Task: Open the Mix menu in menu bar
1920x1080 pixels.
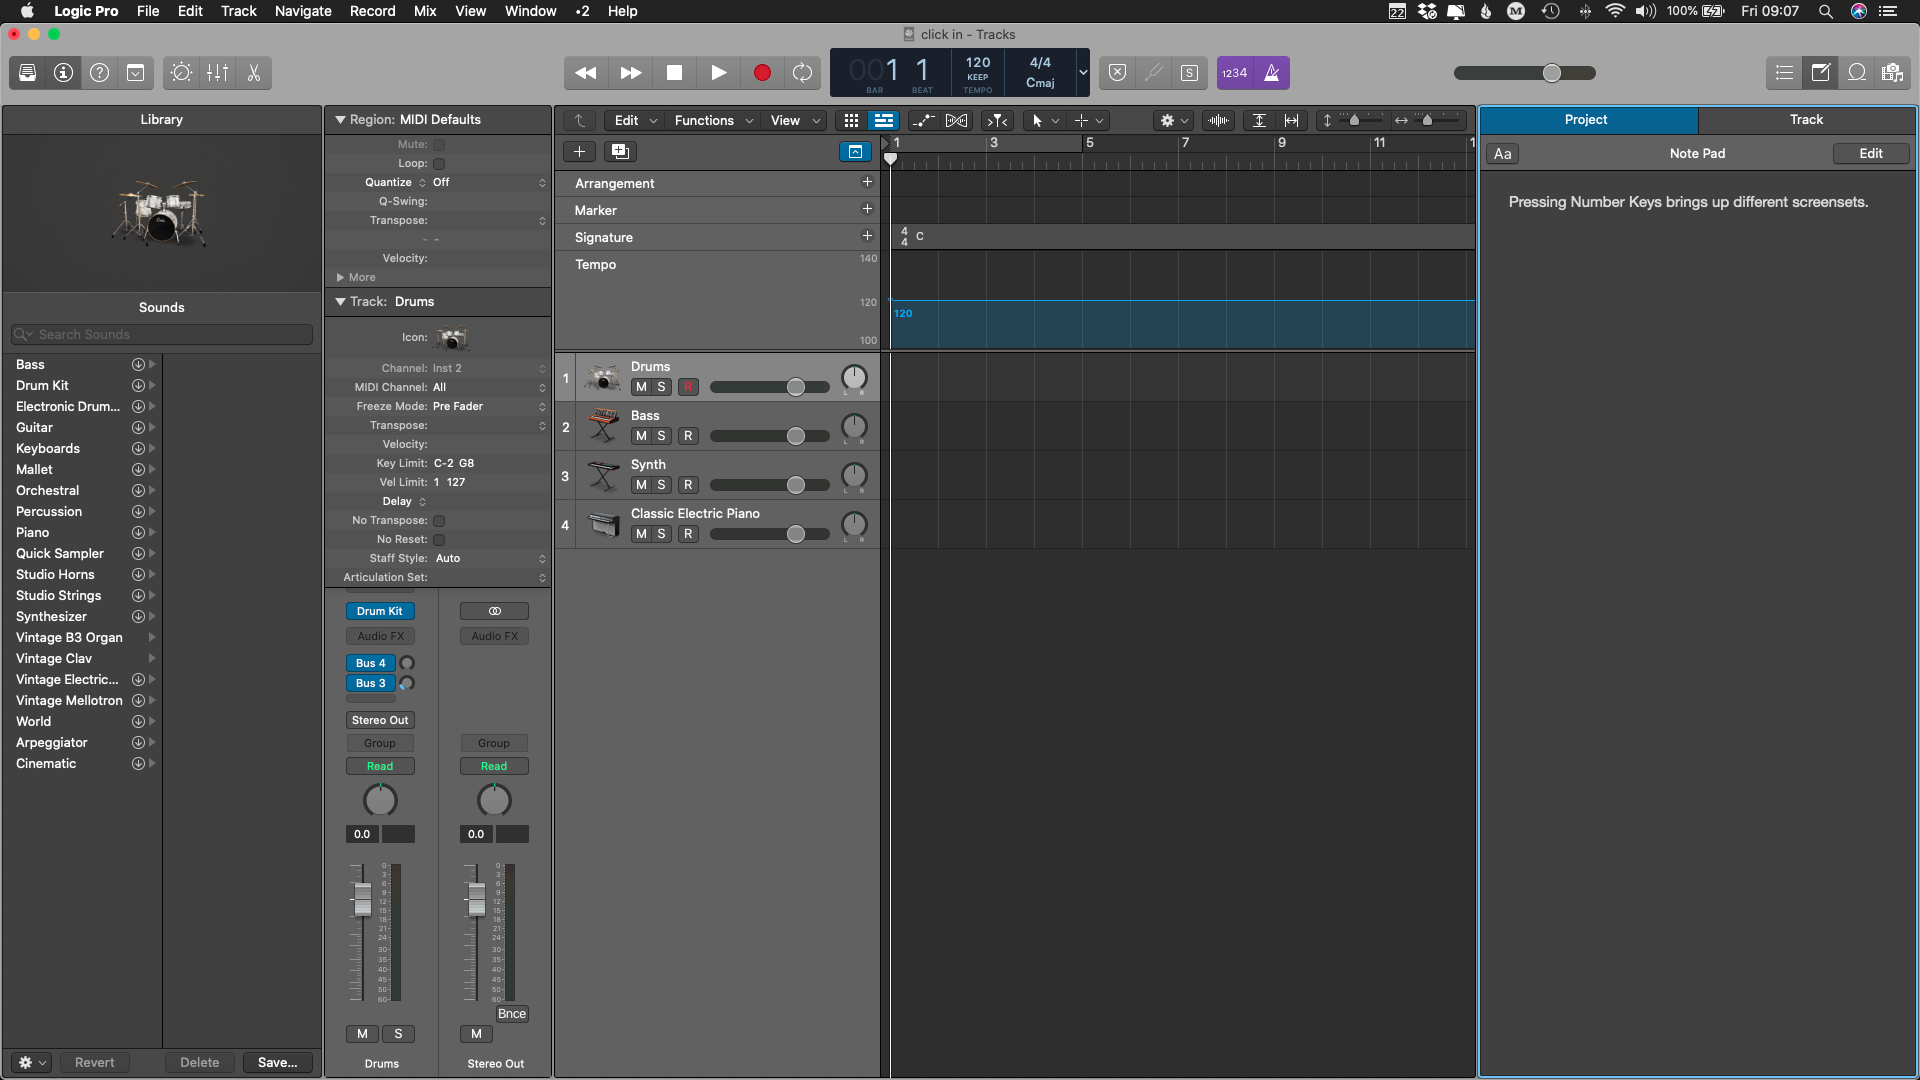Action: click(425, 11)
